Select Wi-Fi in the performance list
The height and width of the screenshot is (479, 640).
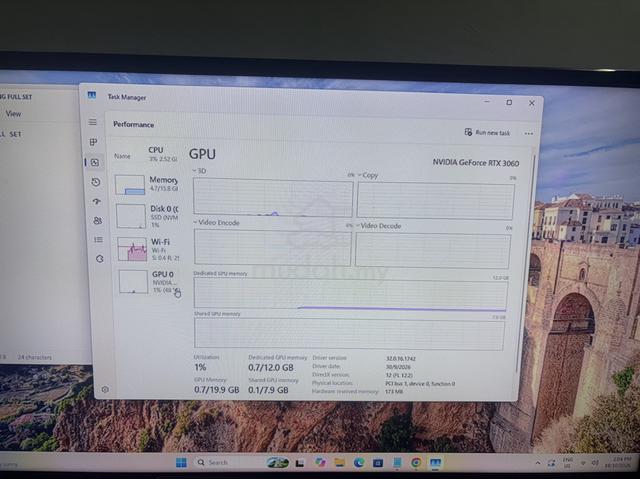click(x=149, y=249)
